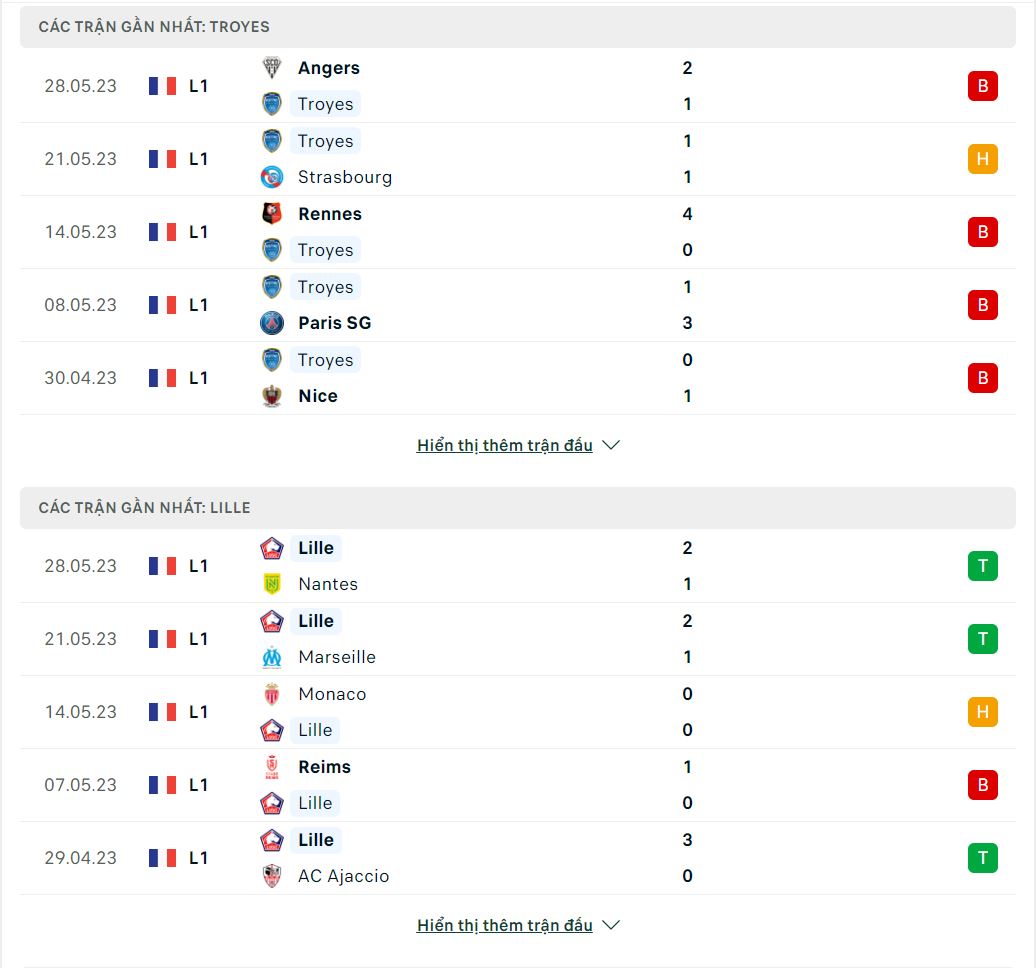Image resolution: width=1036 pixels, height=968 pixels.
Task: Click red B badge for Angers vs Troyes
Action: click(x=982, y=86)
